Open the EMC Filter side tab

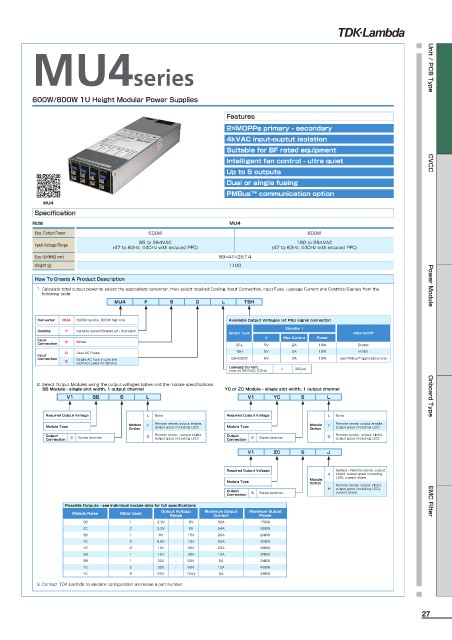pyautogui.click(x=430, y=501)
